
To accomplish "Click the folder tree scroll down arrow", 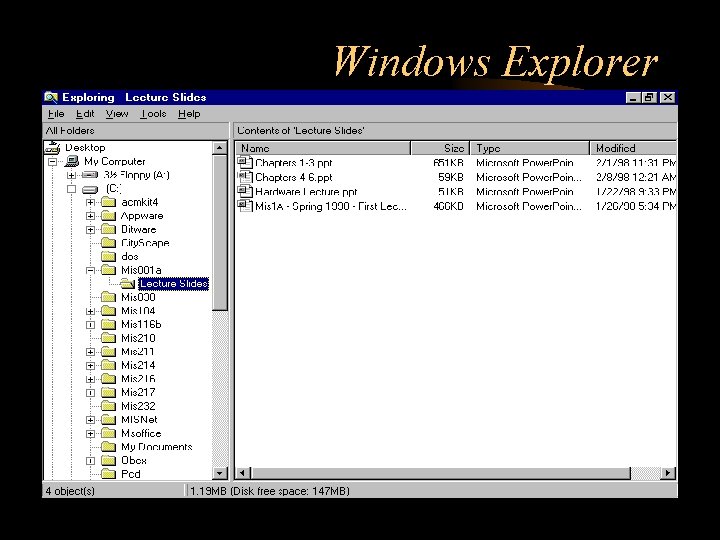I will (x=219, y=473).
